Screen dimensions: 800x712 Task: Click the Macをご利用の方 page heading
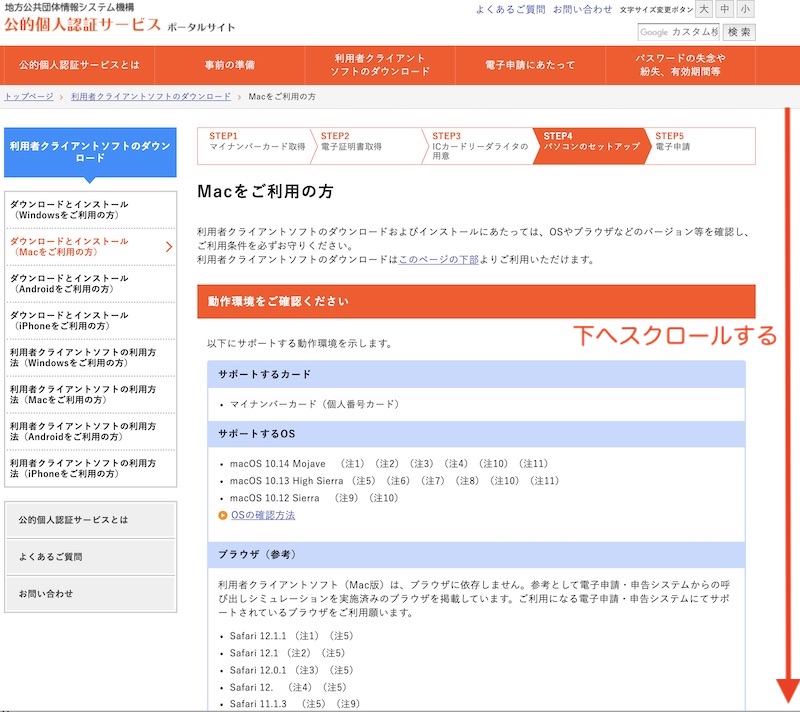pyautogui.click(x=265, y=192)
